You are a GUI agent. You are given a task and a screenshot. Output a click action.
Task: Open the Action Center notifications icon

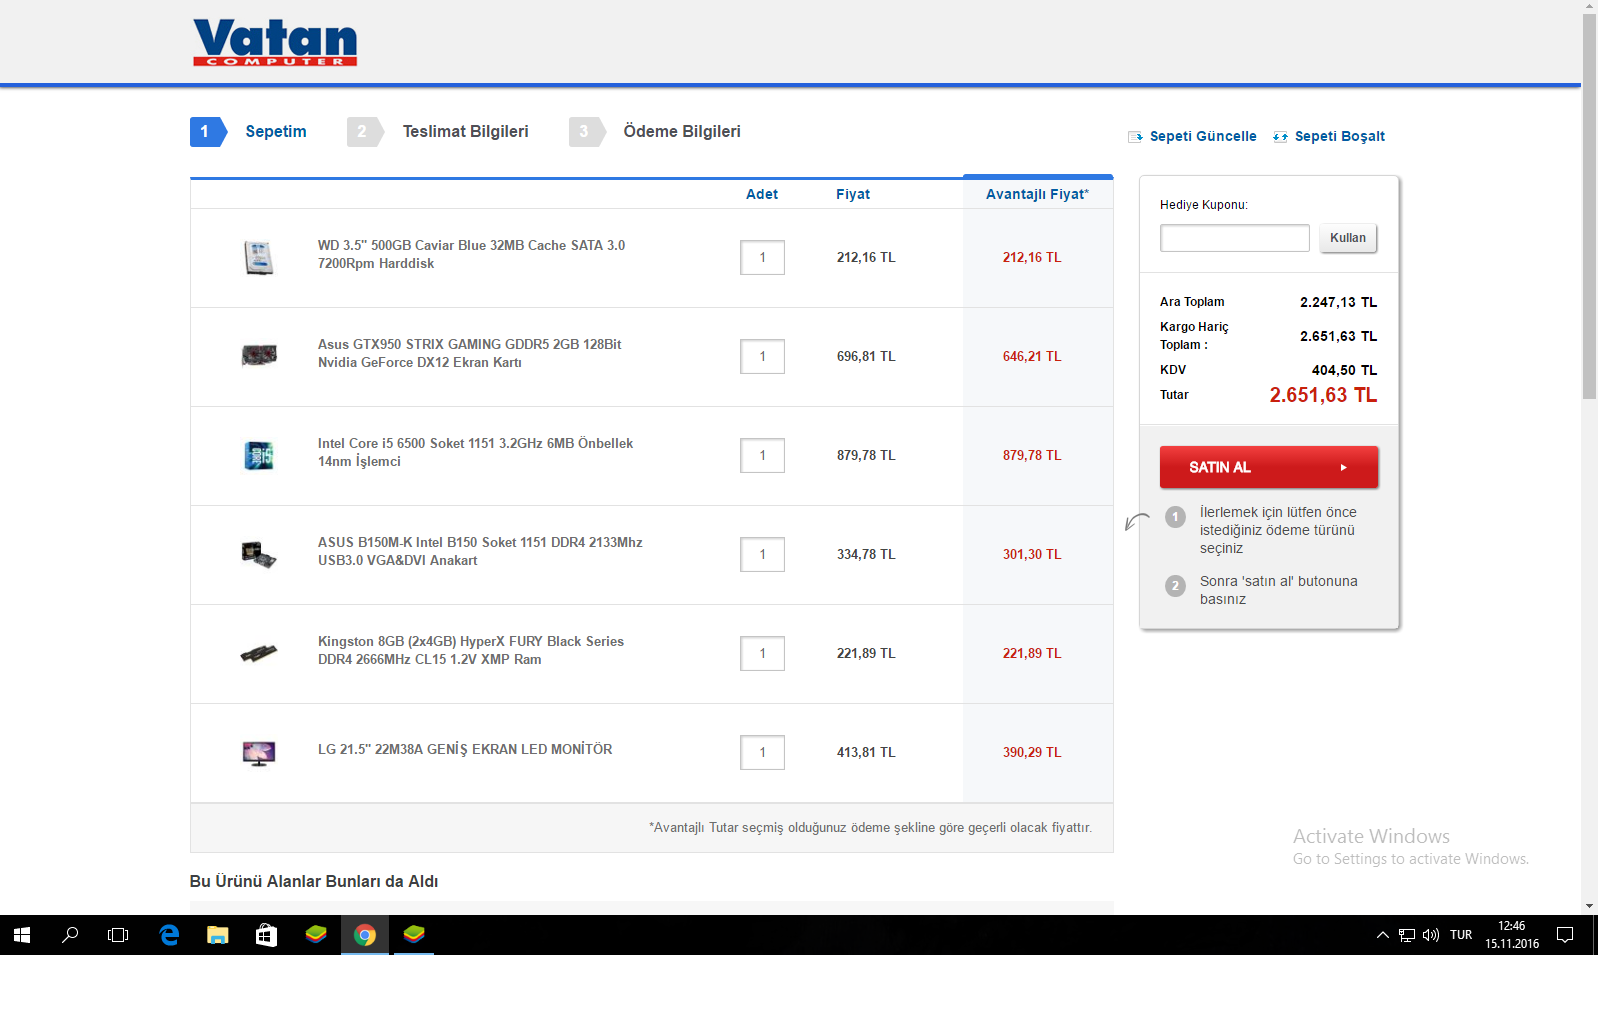1566,935
